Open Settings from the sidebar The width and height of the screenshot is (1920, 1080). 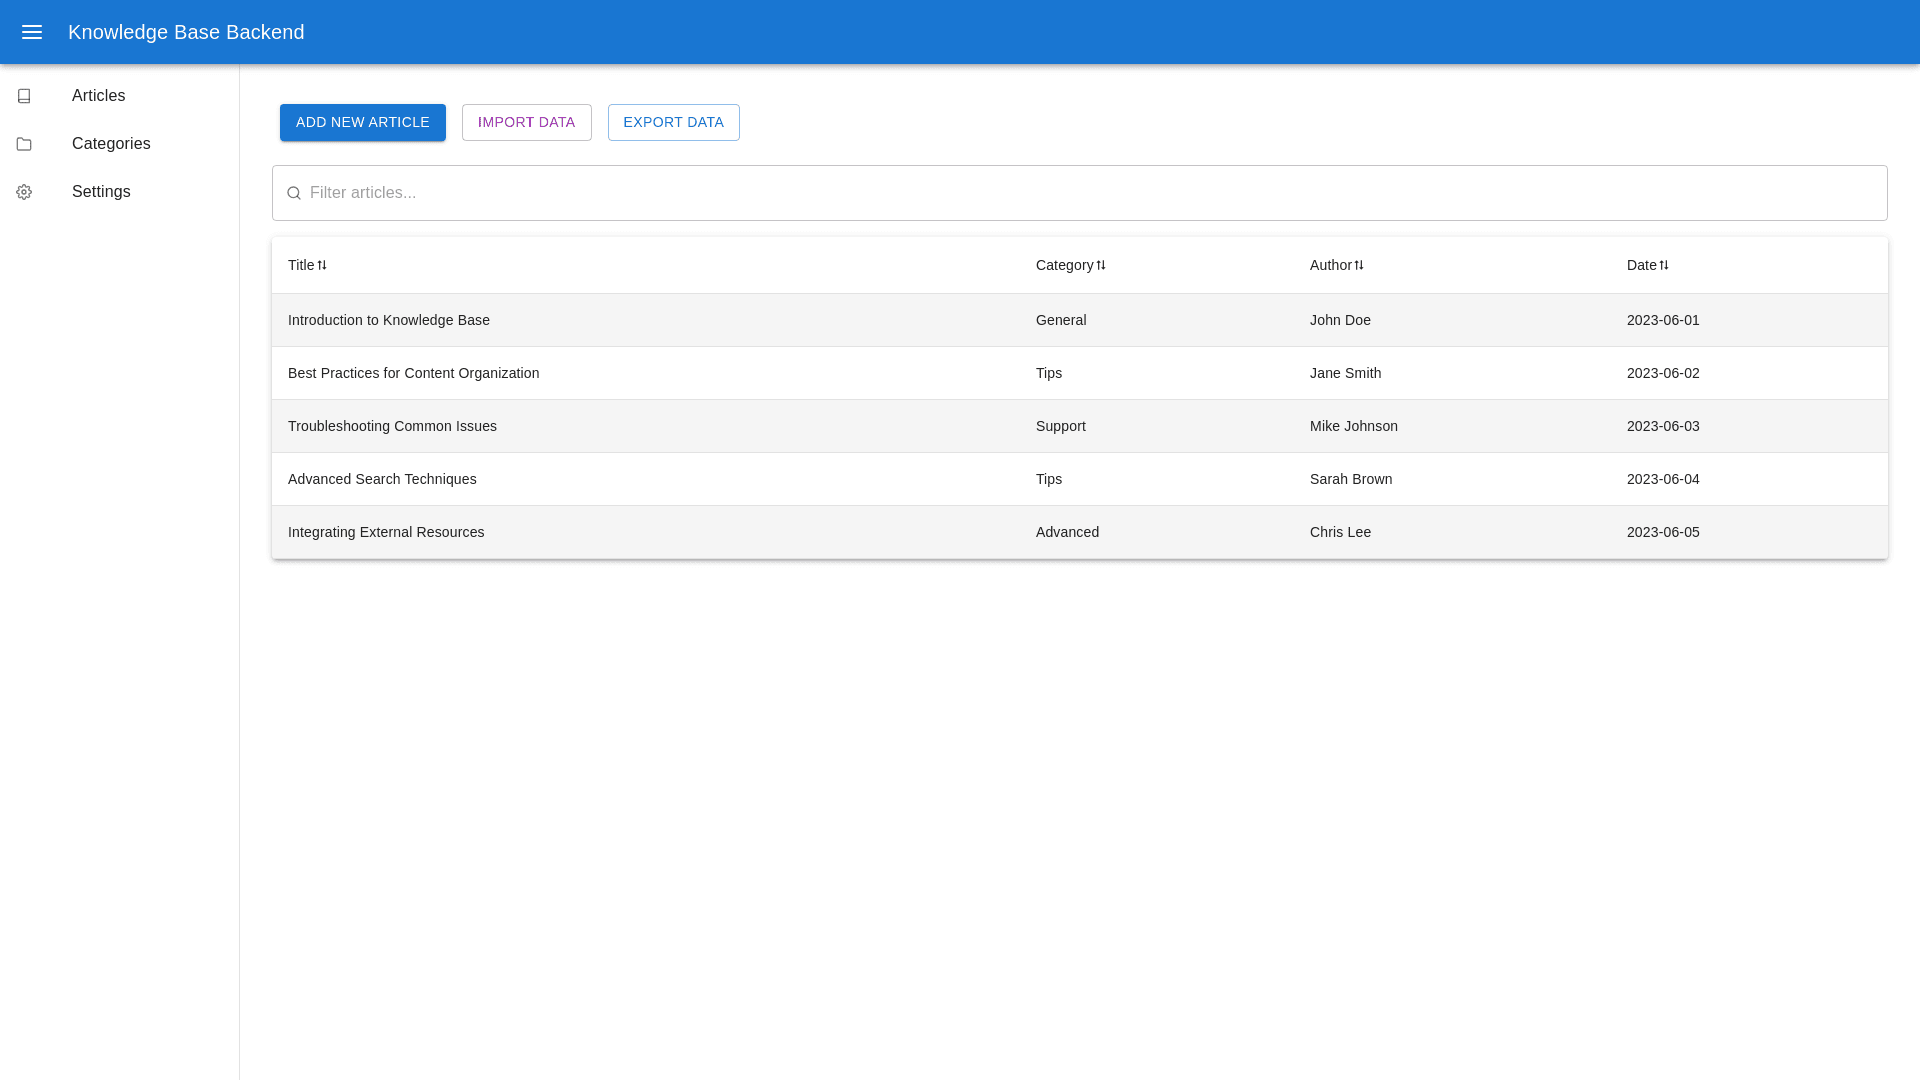[101, 192]
